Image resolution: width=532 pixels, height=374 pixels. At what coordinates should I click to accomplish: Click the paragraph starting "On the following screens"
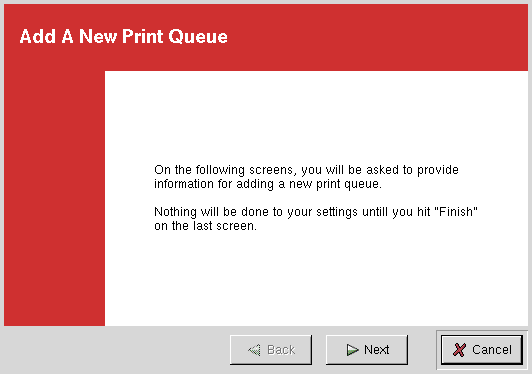click(306, 176)
